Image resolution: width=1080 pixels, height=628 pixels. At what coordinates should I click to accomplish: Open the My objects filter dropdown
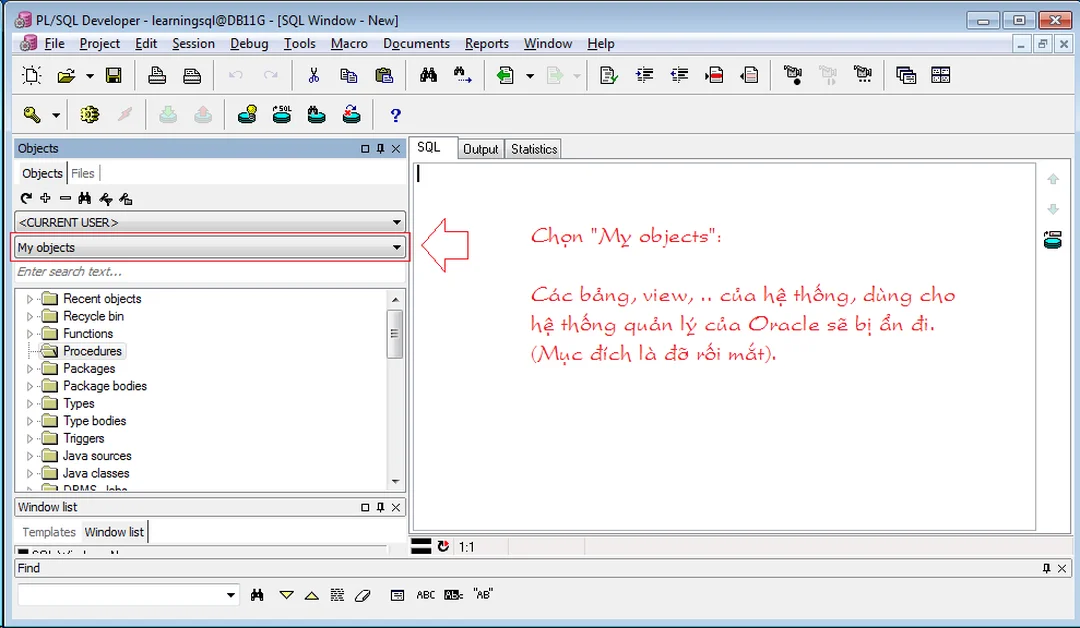(397, 247)
